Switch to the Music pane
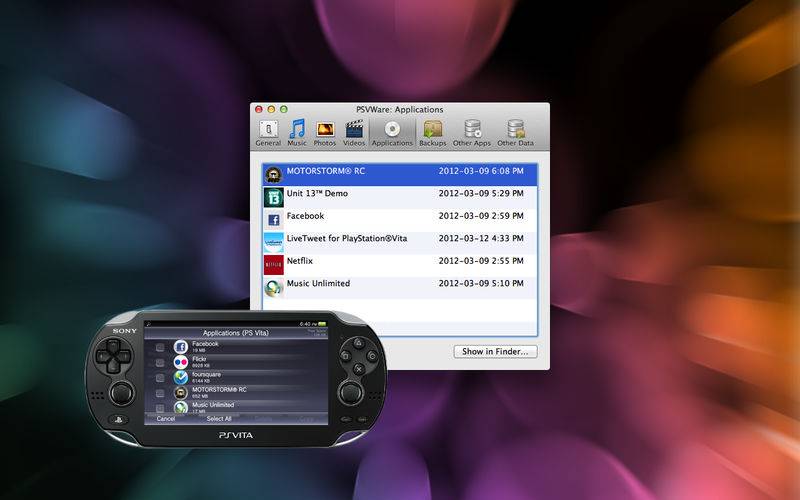Viewport: 800px width, 500px height. tap(297, 134)
